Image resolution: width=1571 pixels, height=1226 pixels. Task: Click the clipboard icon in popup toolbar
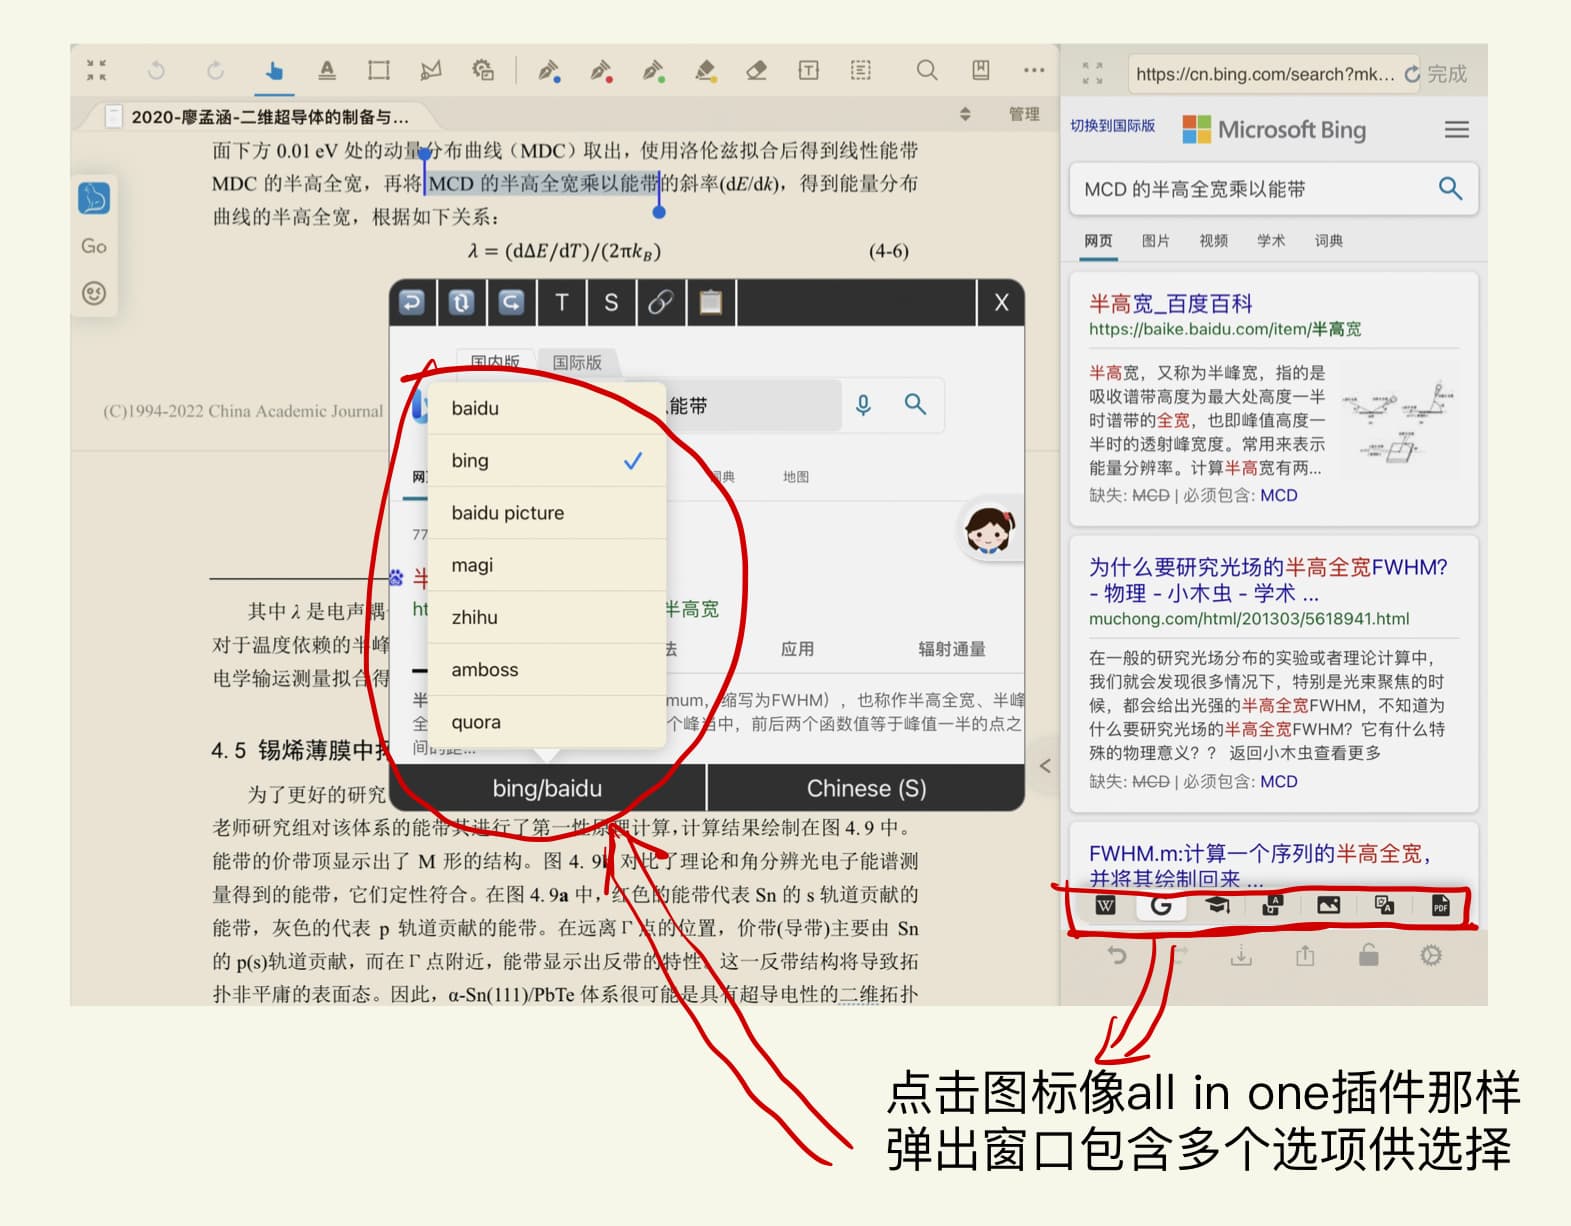pos(710,303)
